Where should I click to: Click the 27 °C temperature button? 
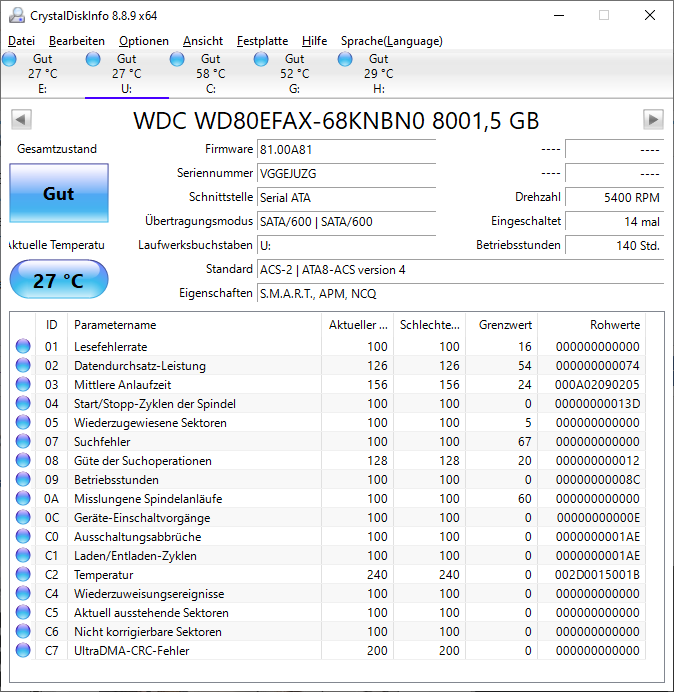[59, 280]
